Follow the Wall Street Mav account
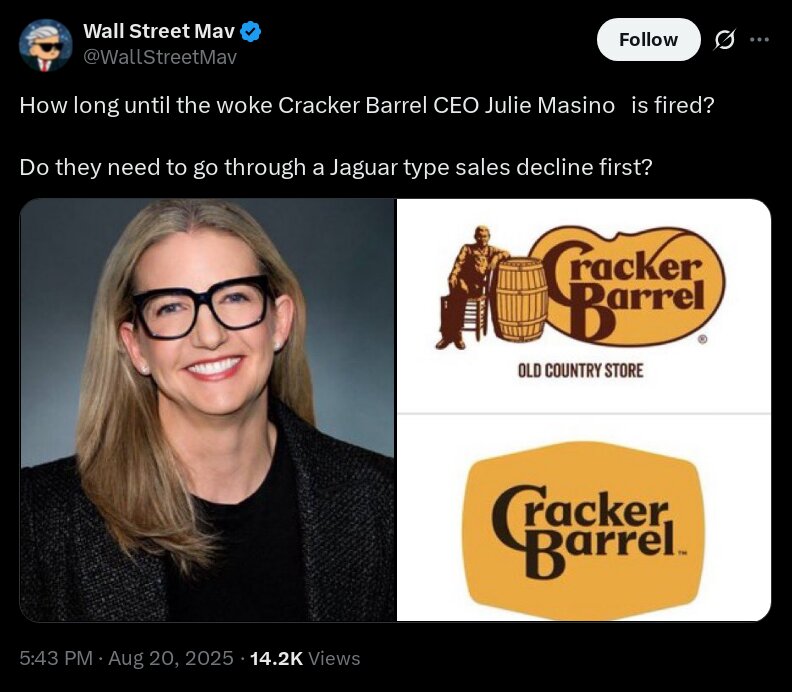The height and width of the screenshot is (692, 792). pos(649,39)
